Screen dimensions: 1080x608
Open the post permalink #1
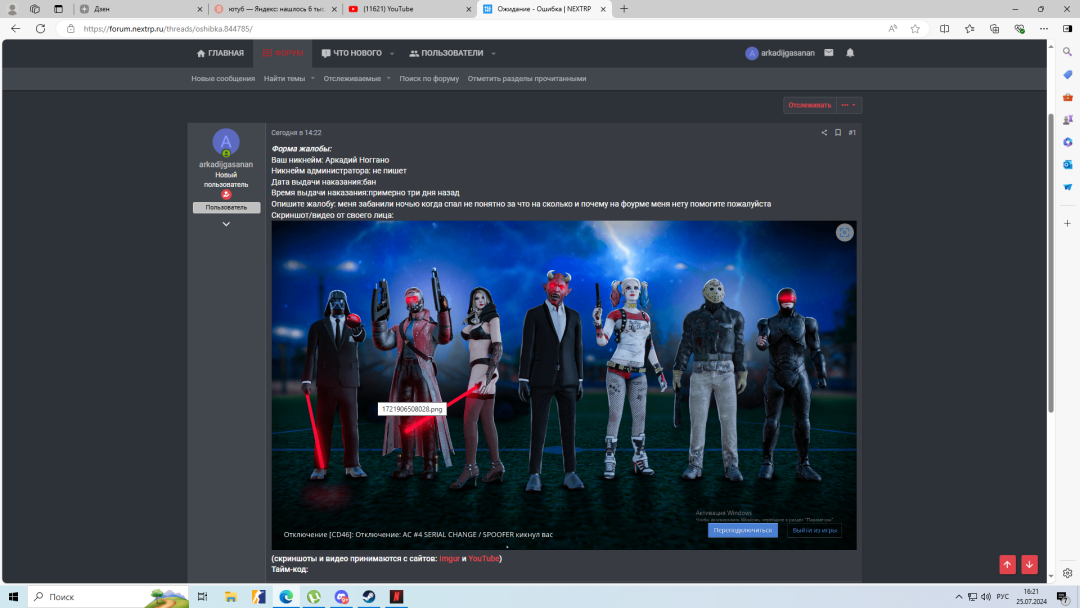(x=852, y=133)
